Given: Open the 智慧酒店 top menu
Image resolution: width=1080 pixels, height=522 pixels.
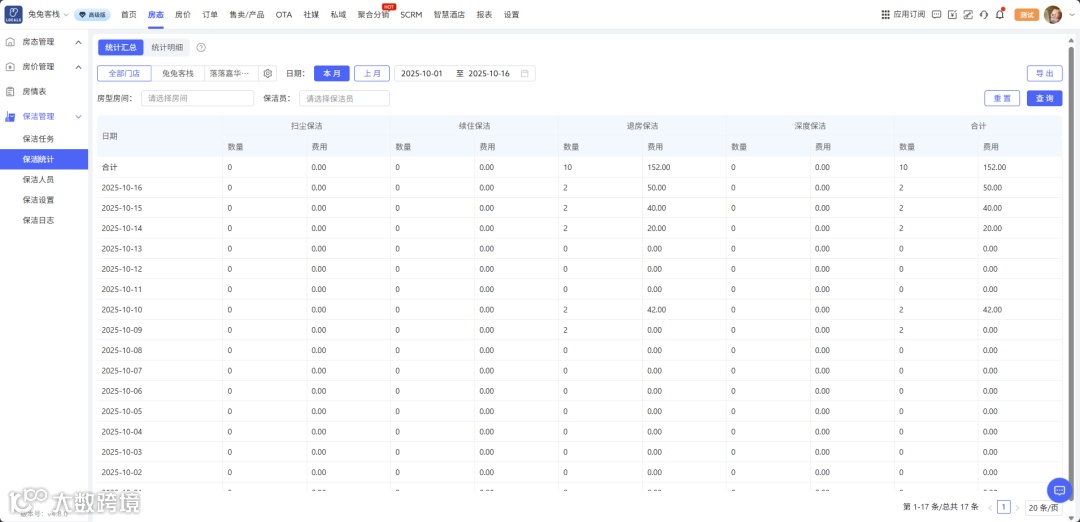Looking at the screenshot, I should (x=450, y=14).
